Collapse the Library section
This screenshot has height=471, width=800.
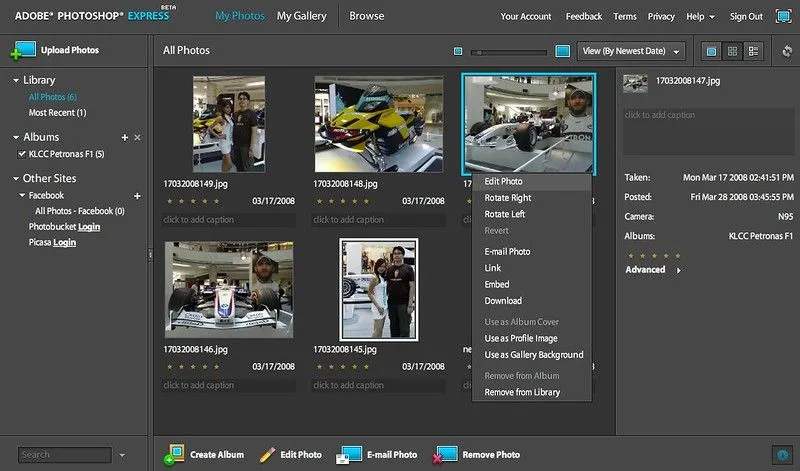tap(16, 80)
